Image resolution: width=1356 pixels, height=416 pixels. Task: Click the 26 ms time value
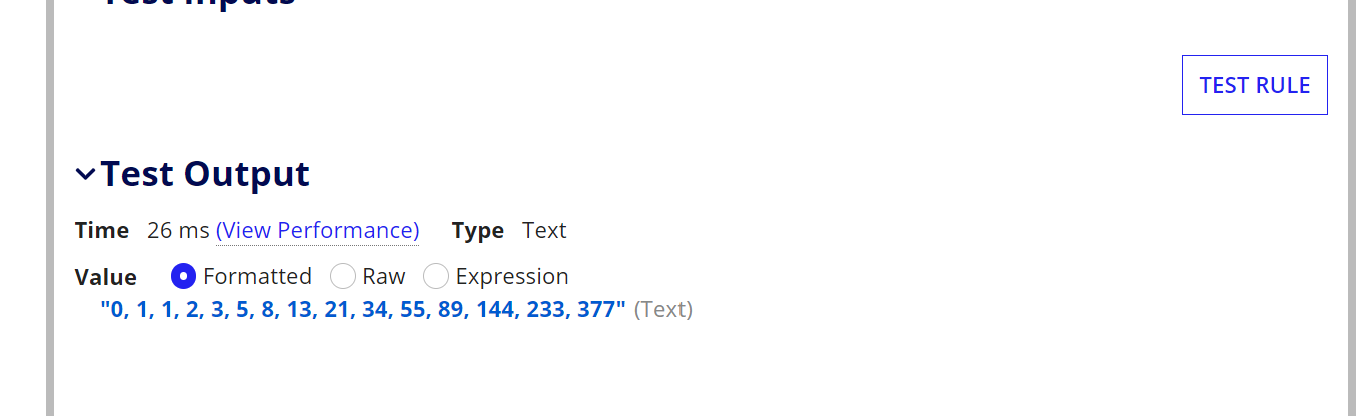[x=177, y=231]
